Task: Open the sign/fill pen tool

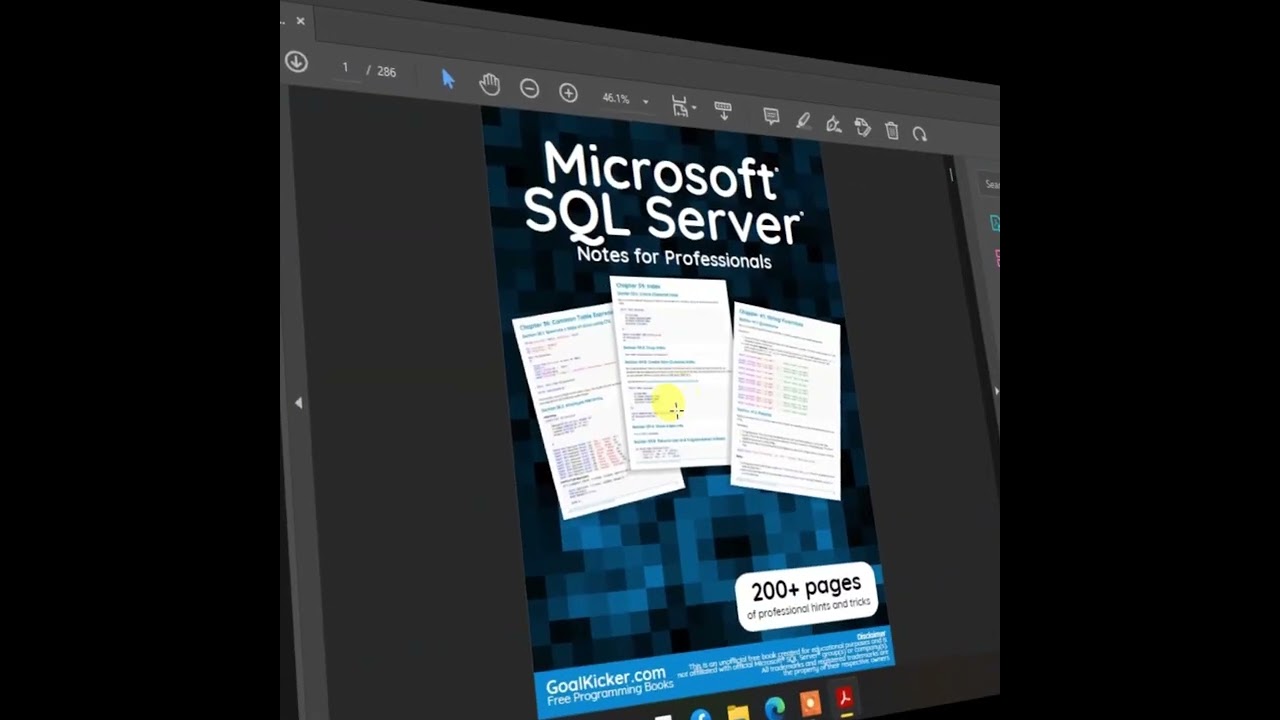Action: coord(833,123)
